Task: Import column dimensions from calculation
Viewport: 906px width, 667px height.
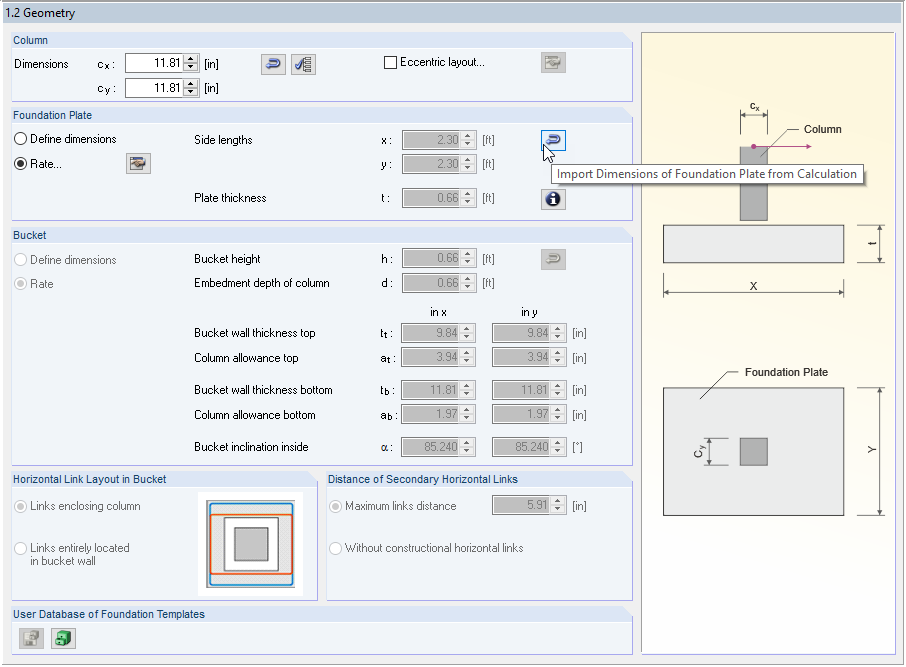Action: click(x=272, y=63)
